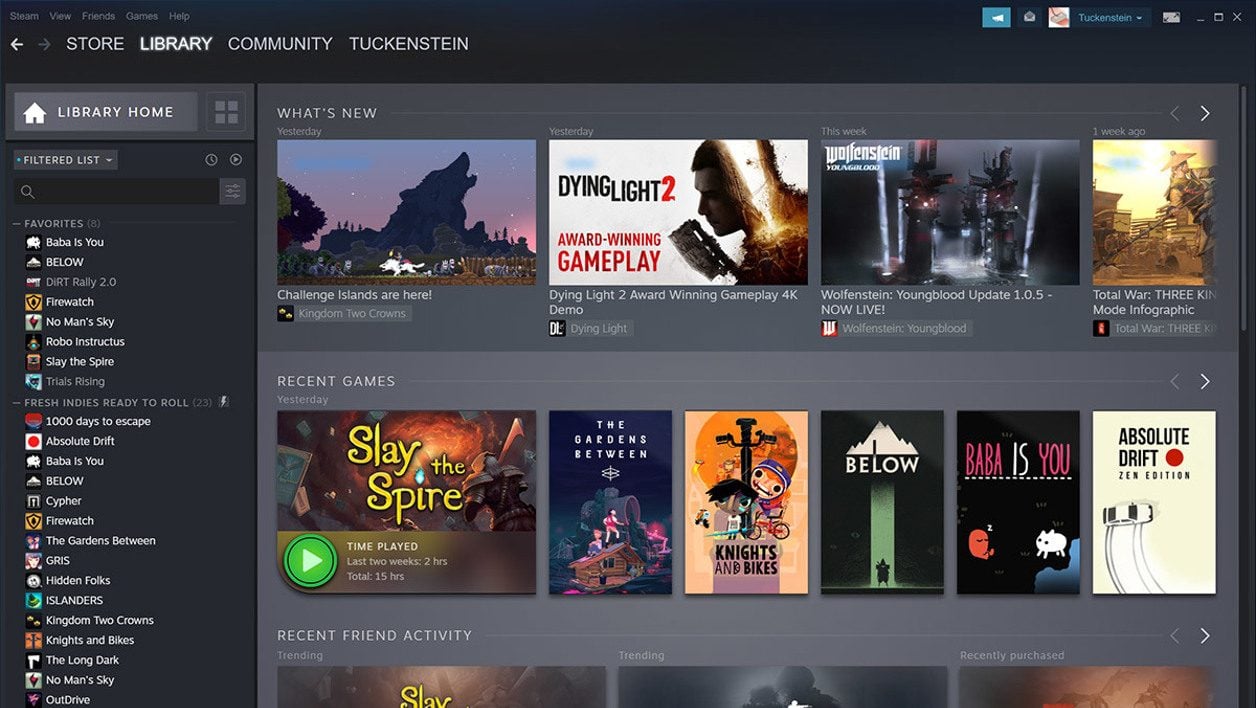Click the Hidden Folks game icon
The image size is (1256, 708).
coord(33,581)
